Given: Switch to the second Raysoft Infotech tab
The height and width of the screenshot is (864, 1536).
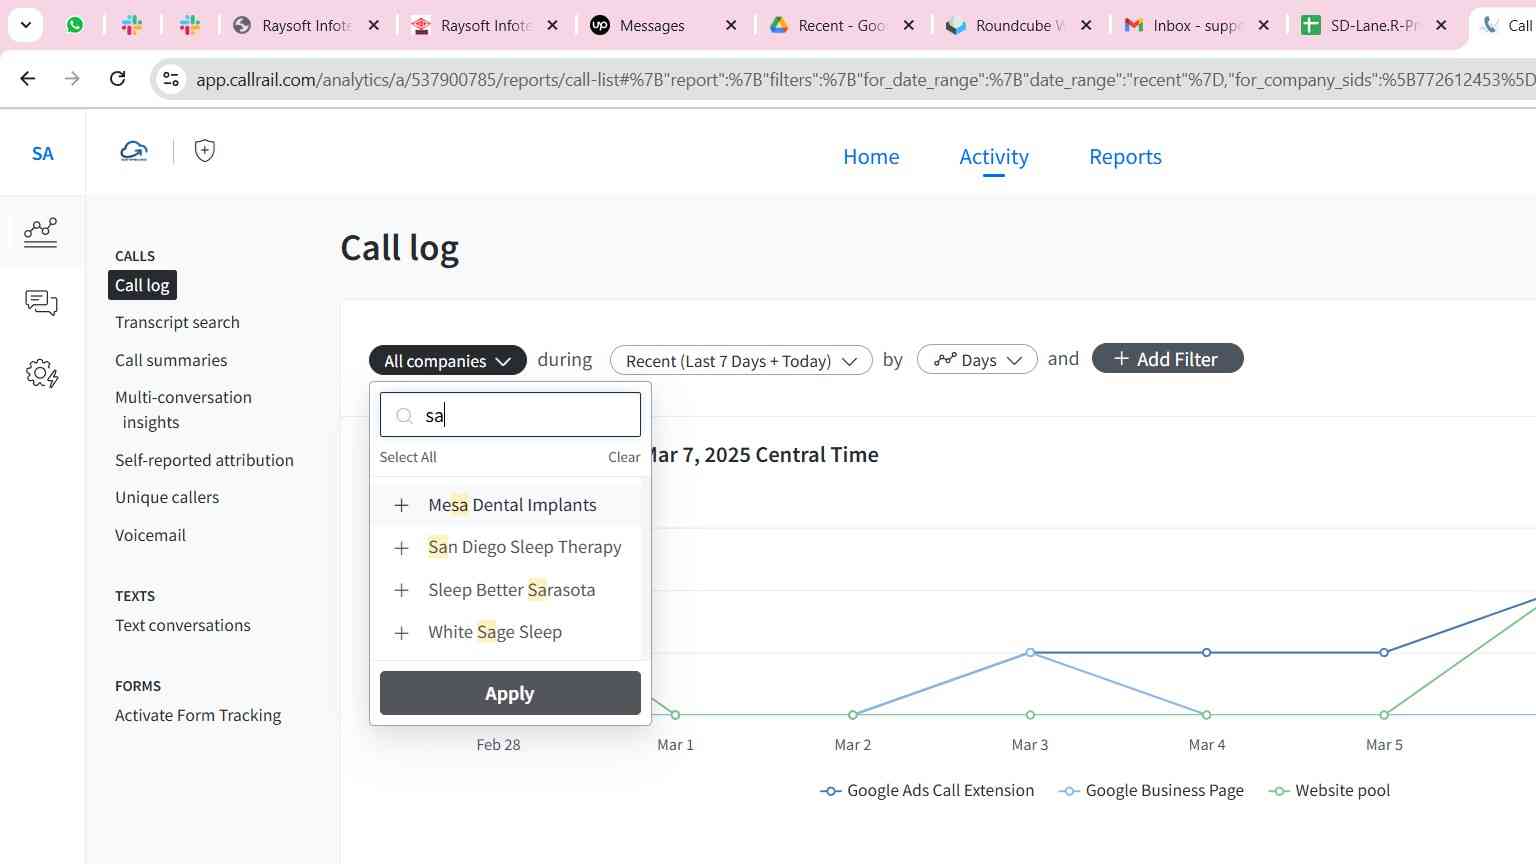Looking at the screenshot, I should tap(473, 25).
